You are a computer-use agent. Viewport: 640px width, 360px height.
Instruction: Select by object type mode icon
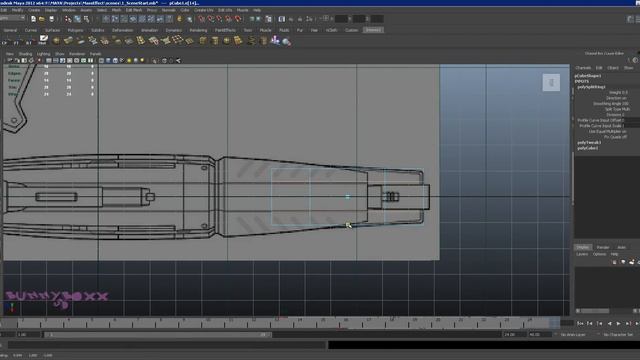[77, 19]
